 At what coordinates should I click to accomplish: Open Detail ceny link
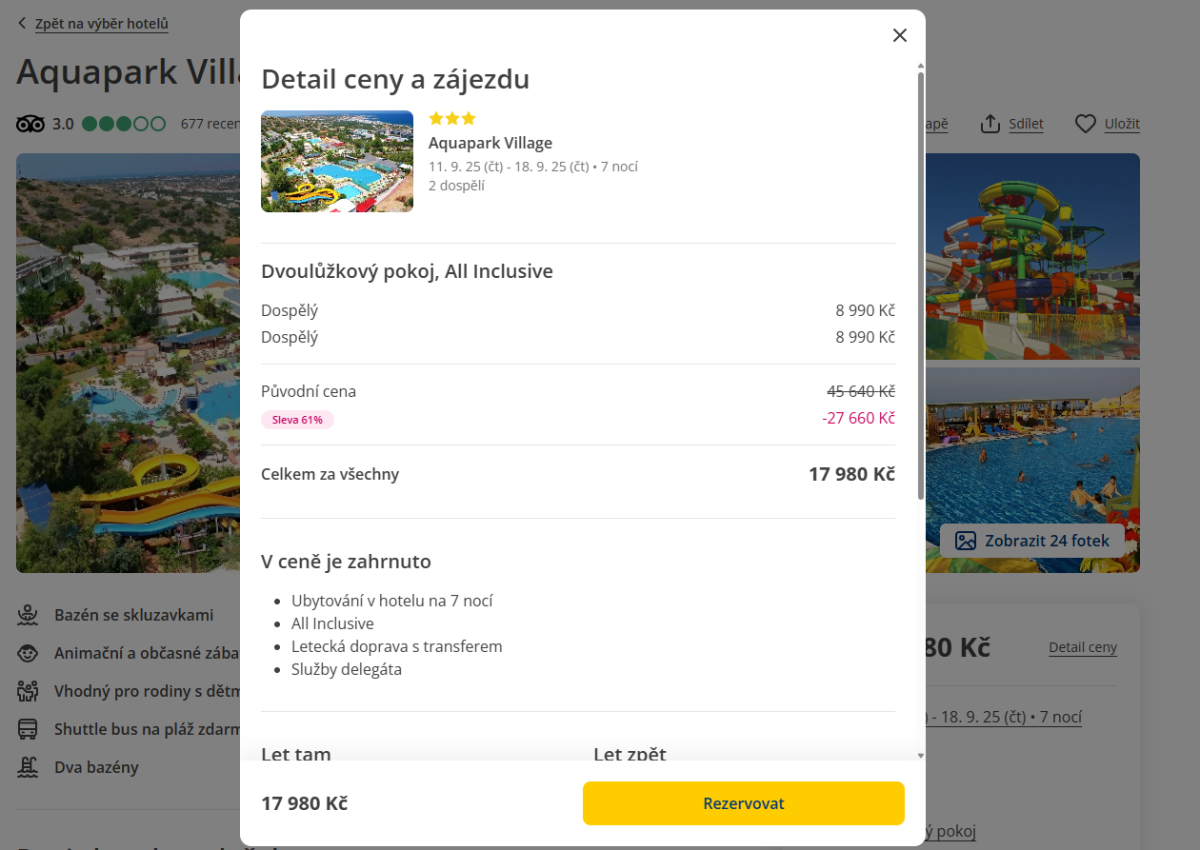tap(1082, 648)
